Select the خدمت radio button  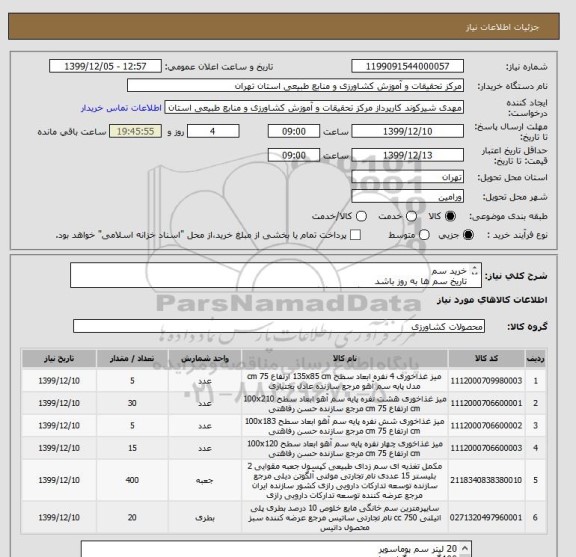point(411,216)
